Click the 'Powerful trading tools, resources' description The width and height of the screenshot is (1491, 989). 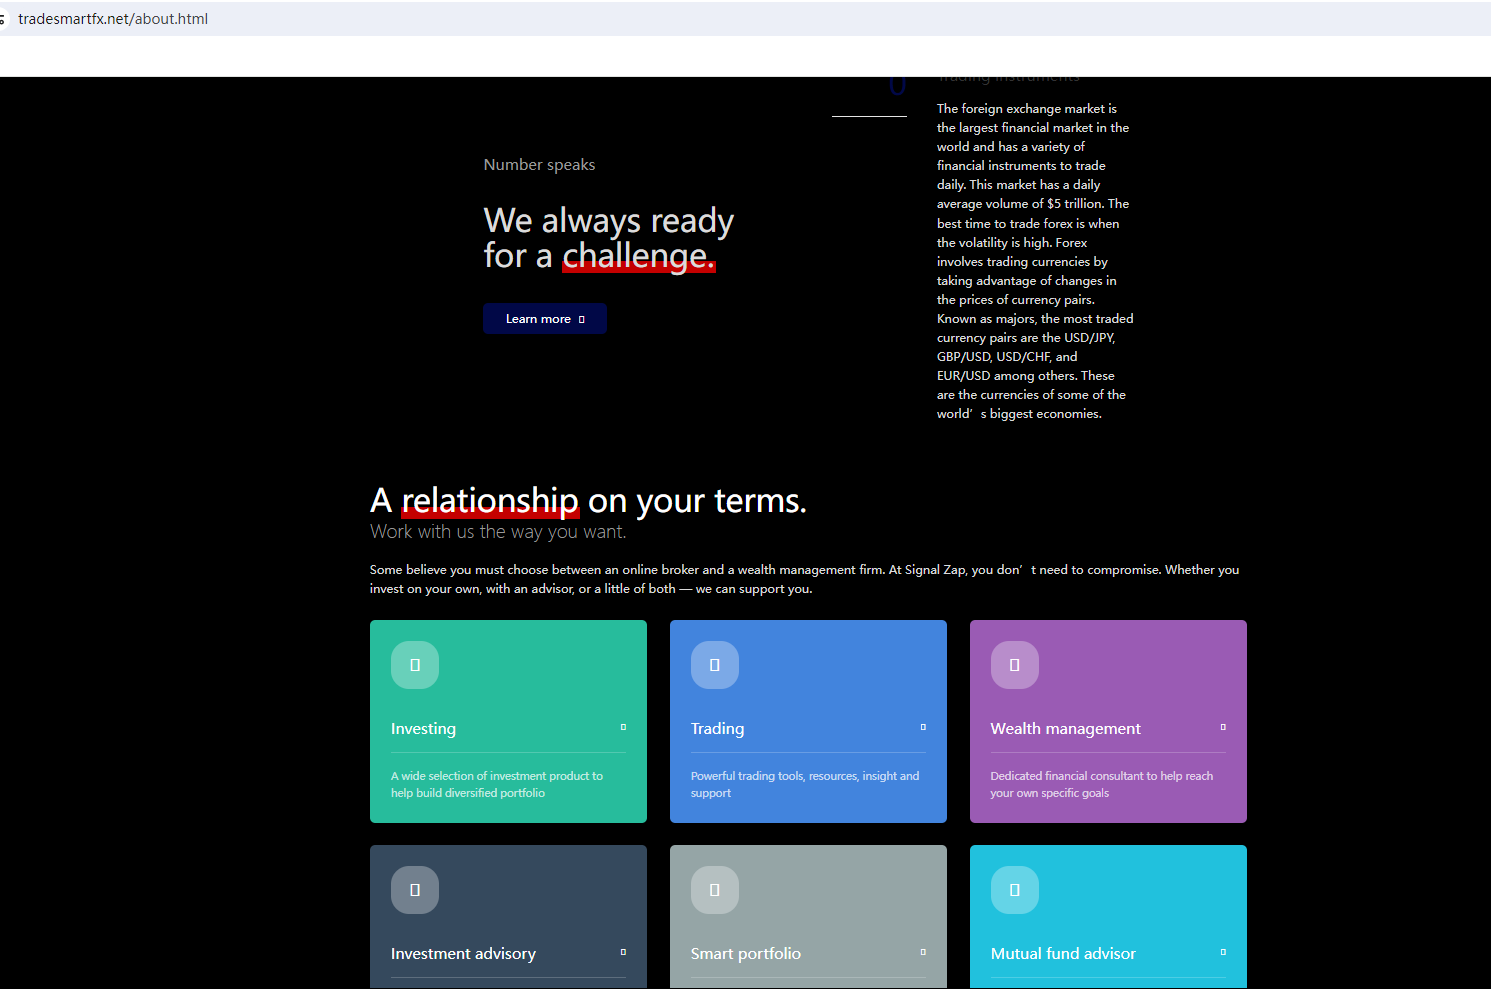point(805,784)
